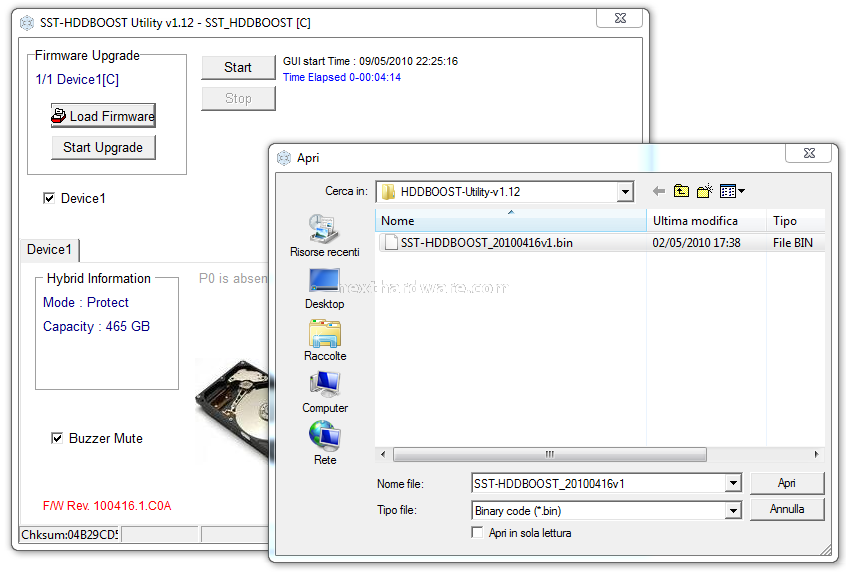Click Apri to open the selected file
Viewport: 846px width, 573px height.
coord(787,483)
